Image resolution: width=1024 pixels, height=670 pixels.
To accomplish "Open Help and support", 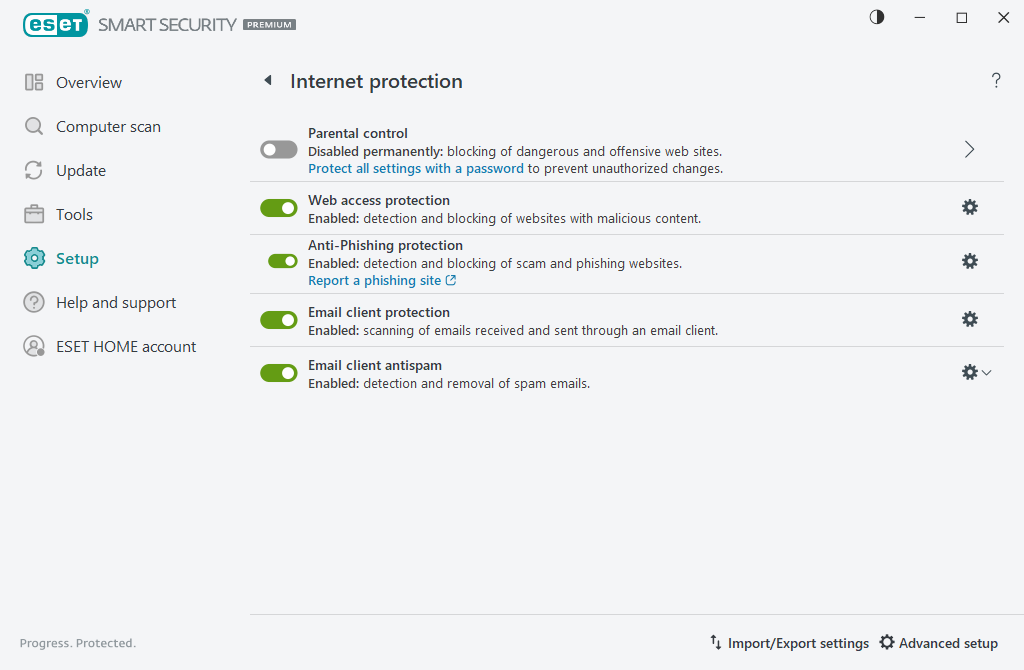I will pos(115,302).
